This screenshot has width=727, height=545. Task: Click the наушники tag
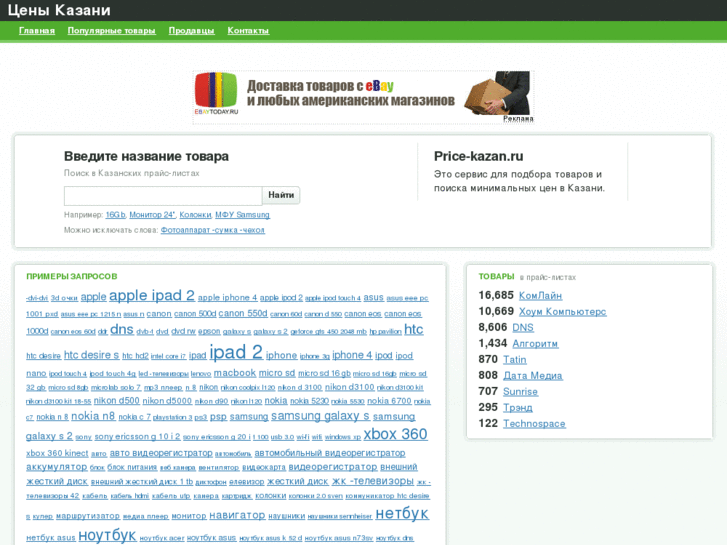click(x=287, y=516)
